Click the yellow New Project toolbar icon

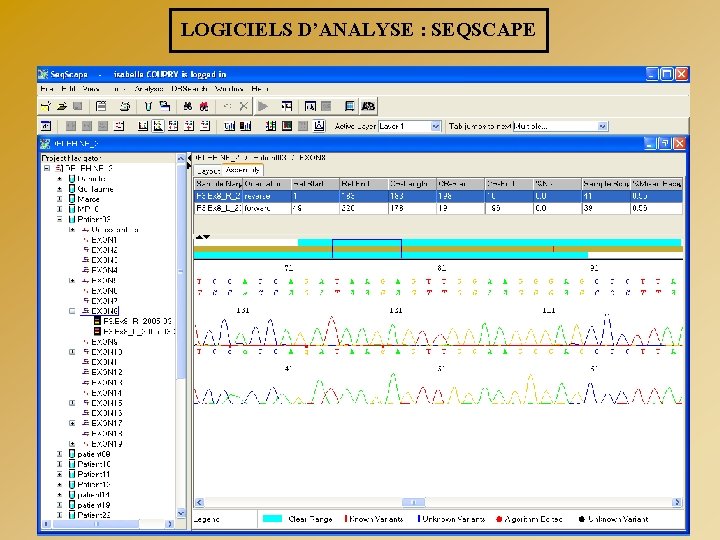(x=46, y=107)
